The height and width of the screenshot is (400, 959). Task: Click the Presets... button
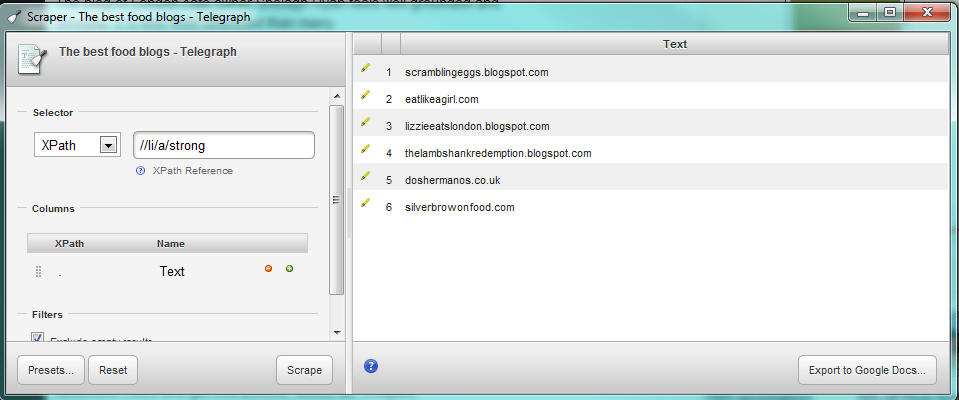[51, 370]
